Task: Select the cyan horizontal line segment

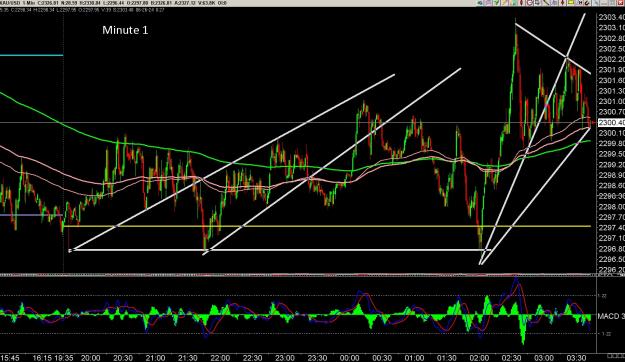Action: [31, 55]
